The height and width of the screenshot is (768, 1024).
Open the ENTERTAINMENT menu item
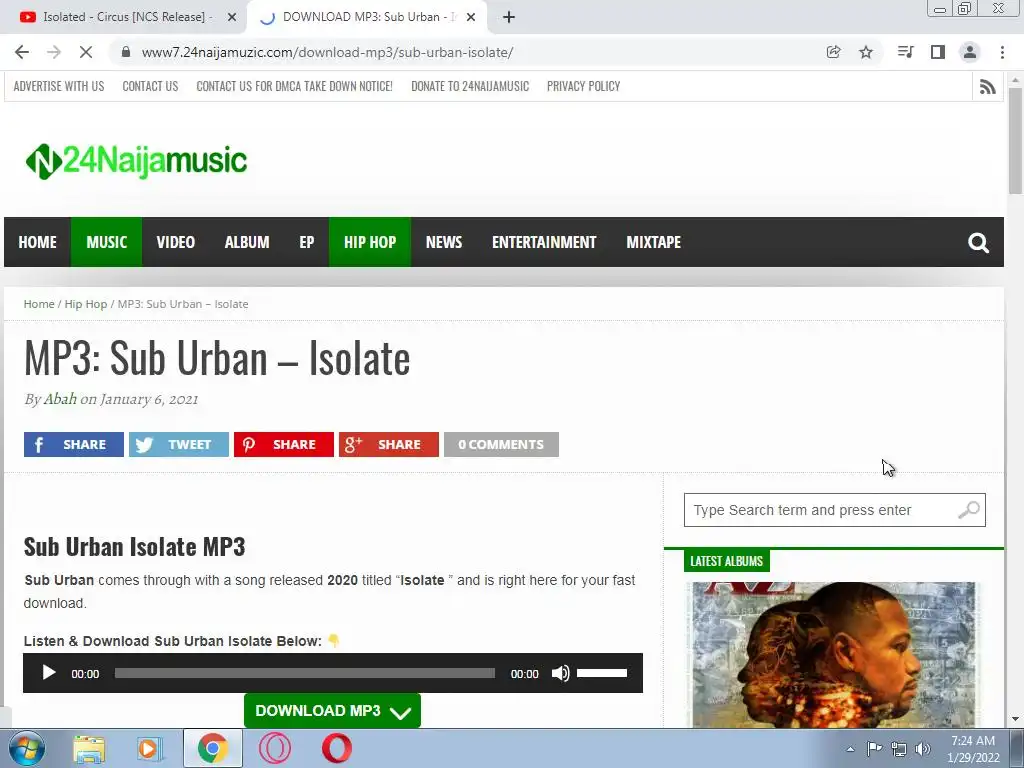coord(544,242)
